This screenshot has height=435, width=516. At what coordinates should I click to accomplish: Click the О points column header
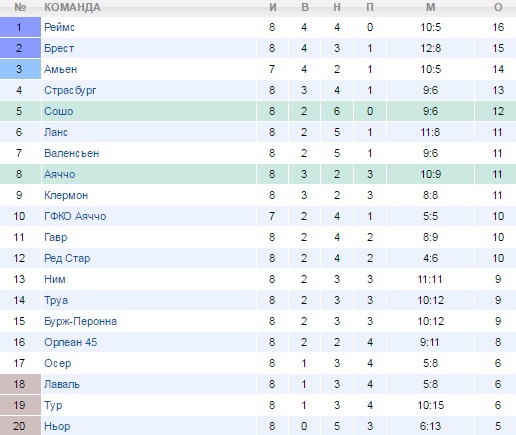pos(498,7)
